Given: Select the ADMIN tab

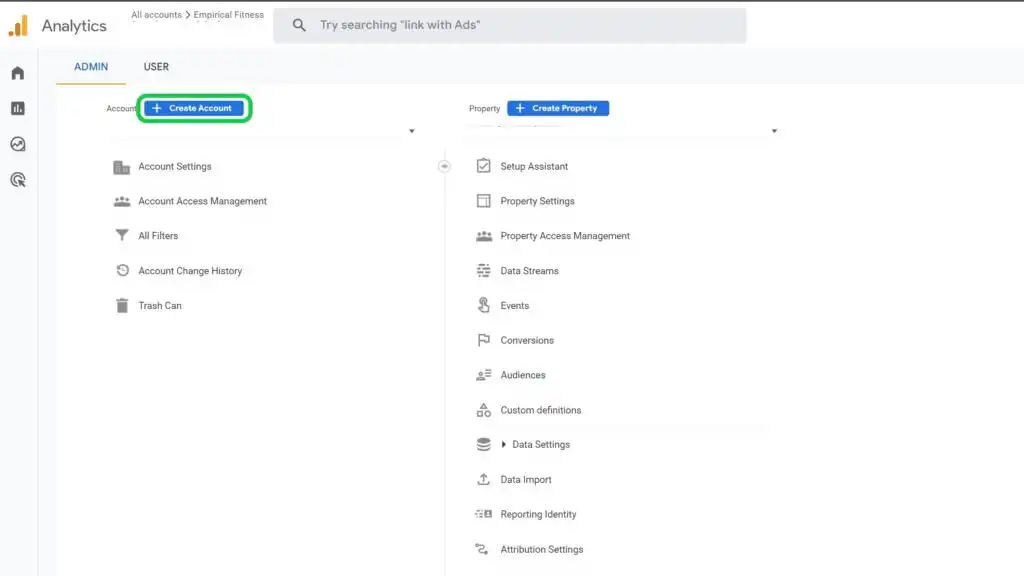Looking at the screenshot, I should pyautogui.click(x=91, y=67).
